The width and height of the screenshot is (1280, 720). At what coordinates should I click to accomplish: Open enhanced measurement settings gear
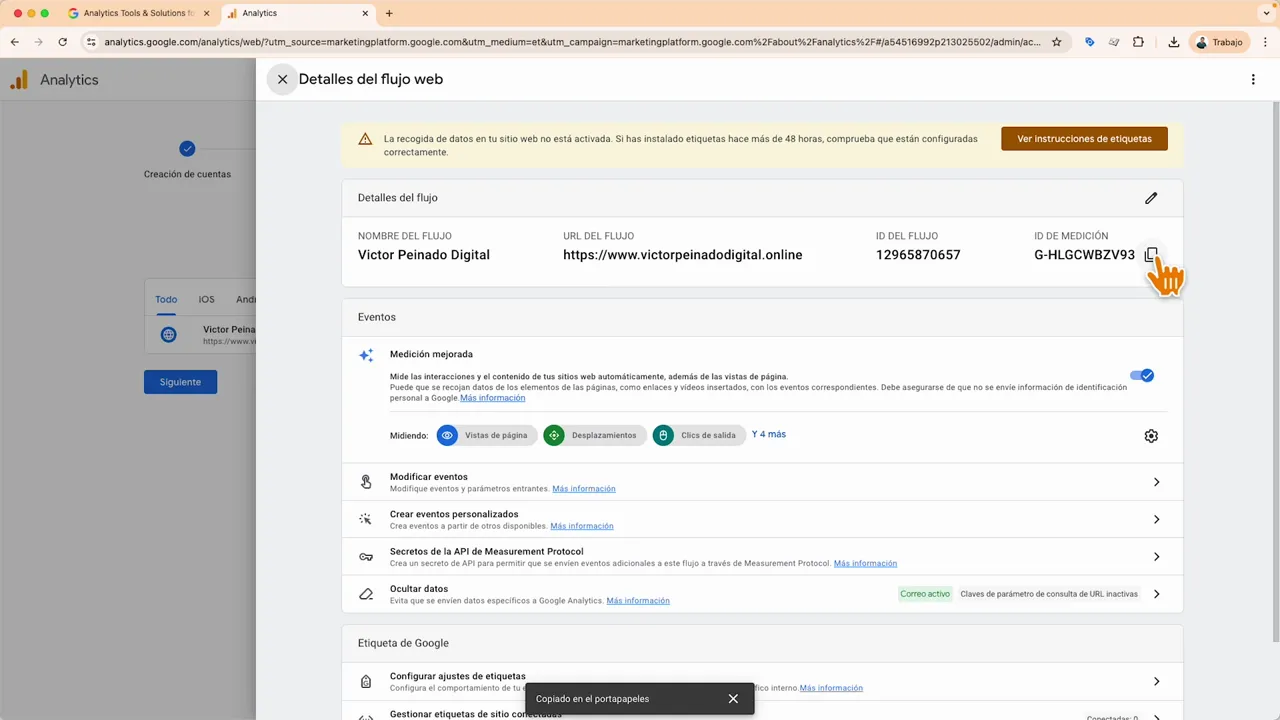(x=1151, y=435)
